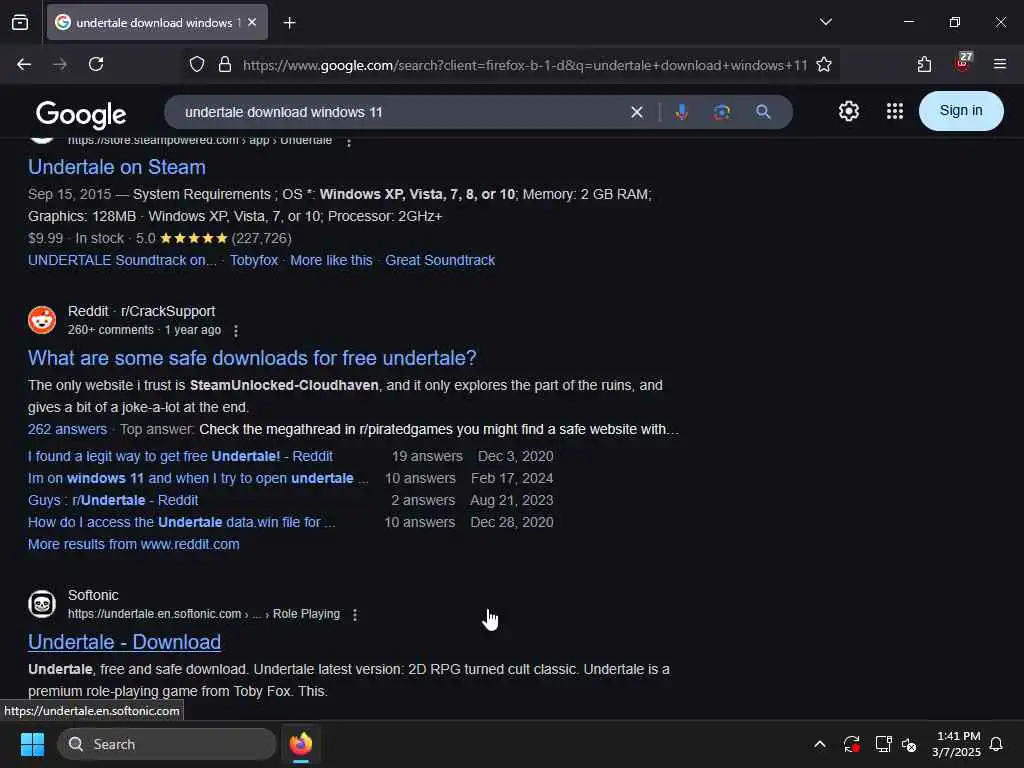Go back to previous page
Screen dimensions: 1024x768
click(x=24, y=64)
